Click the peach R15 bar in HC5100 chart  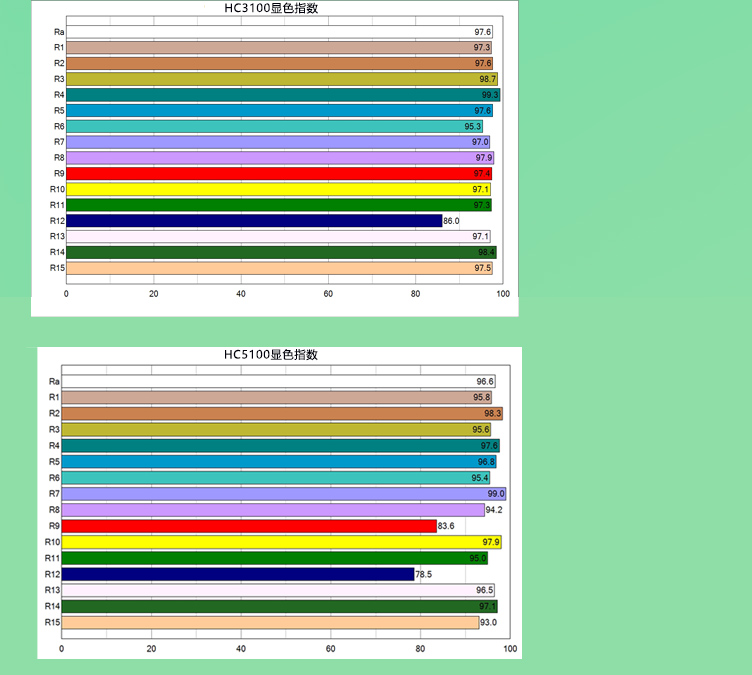pos(271,623)
